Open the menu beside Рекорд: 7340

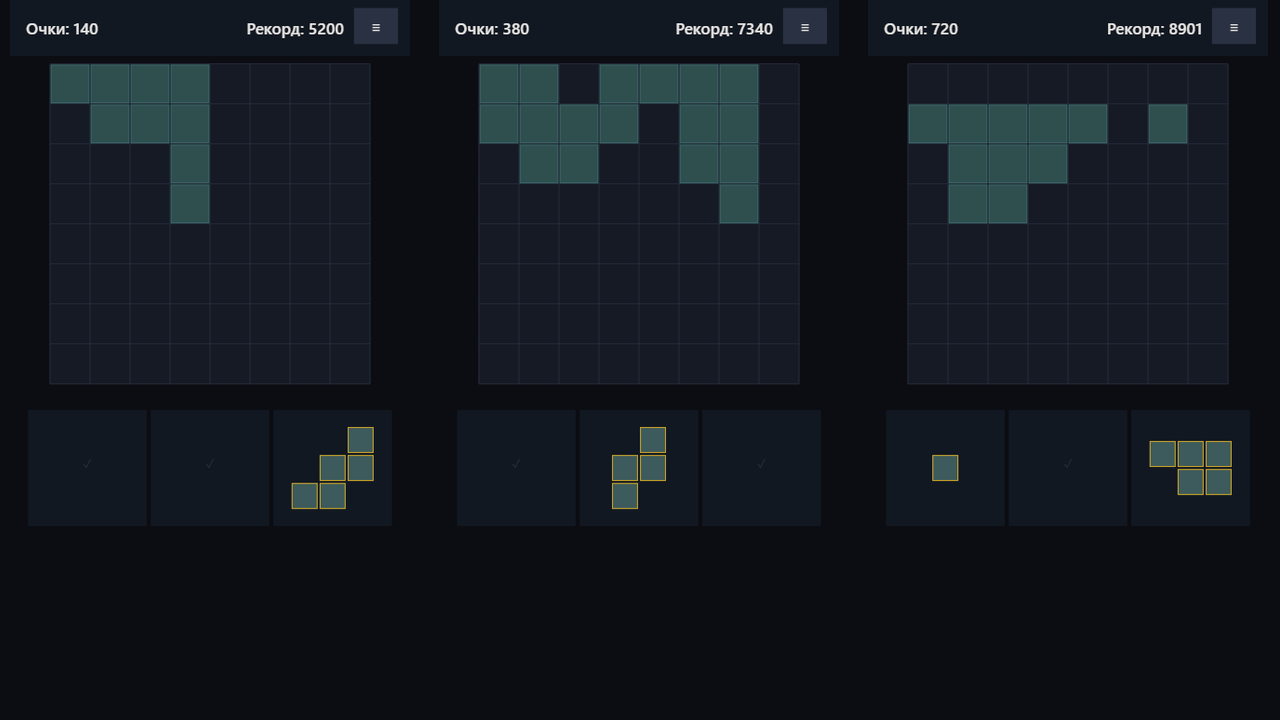(805, 27)
